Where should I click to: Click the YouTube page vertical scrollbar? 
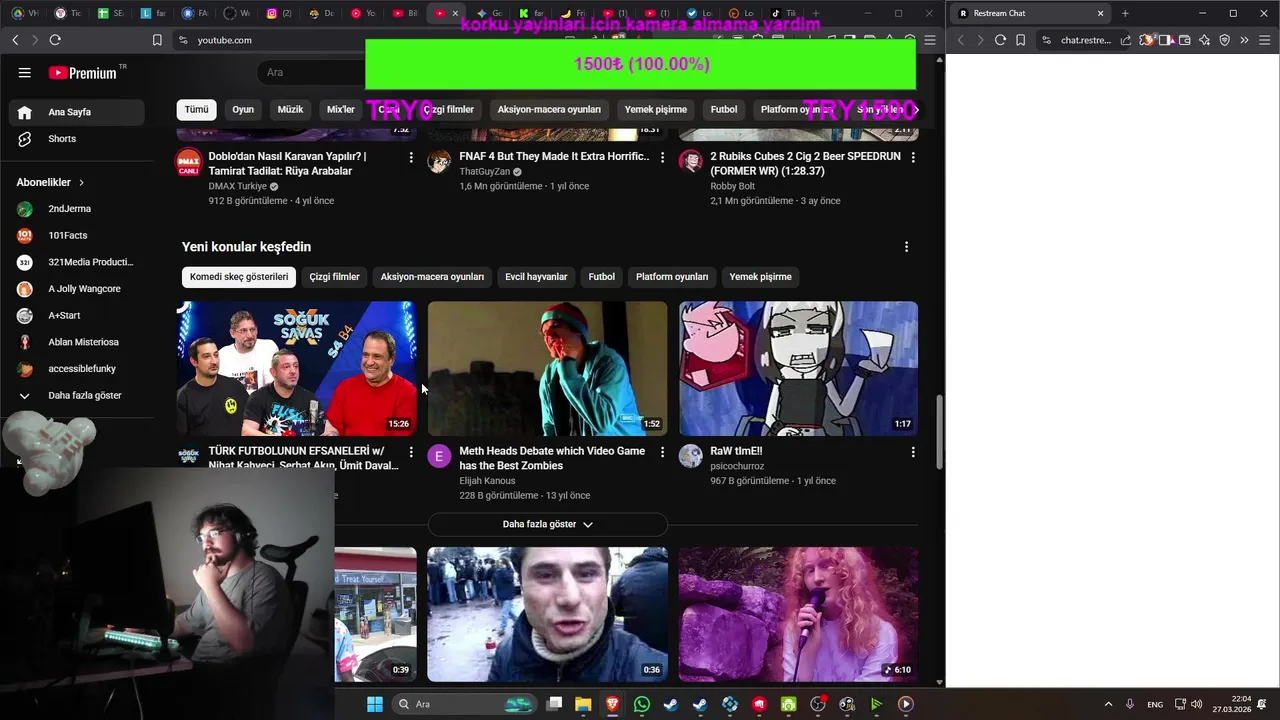939,432
